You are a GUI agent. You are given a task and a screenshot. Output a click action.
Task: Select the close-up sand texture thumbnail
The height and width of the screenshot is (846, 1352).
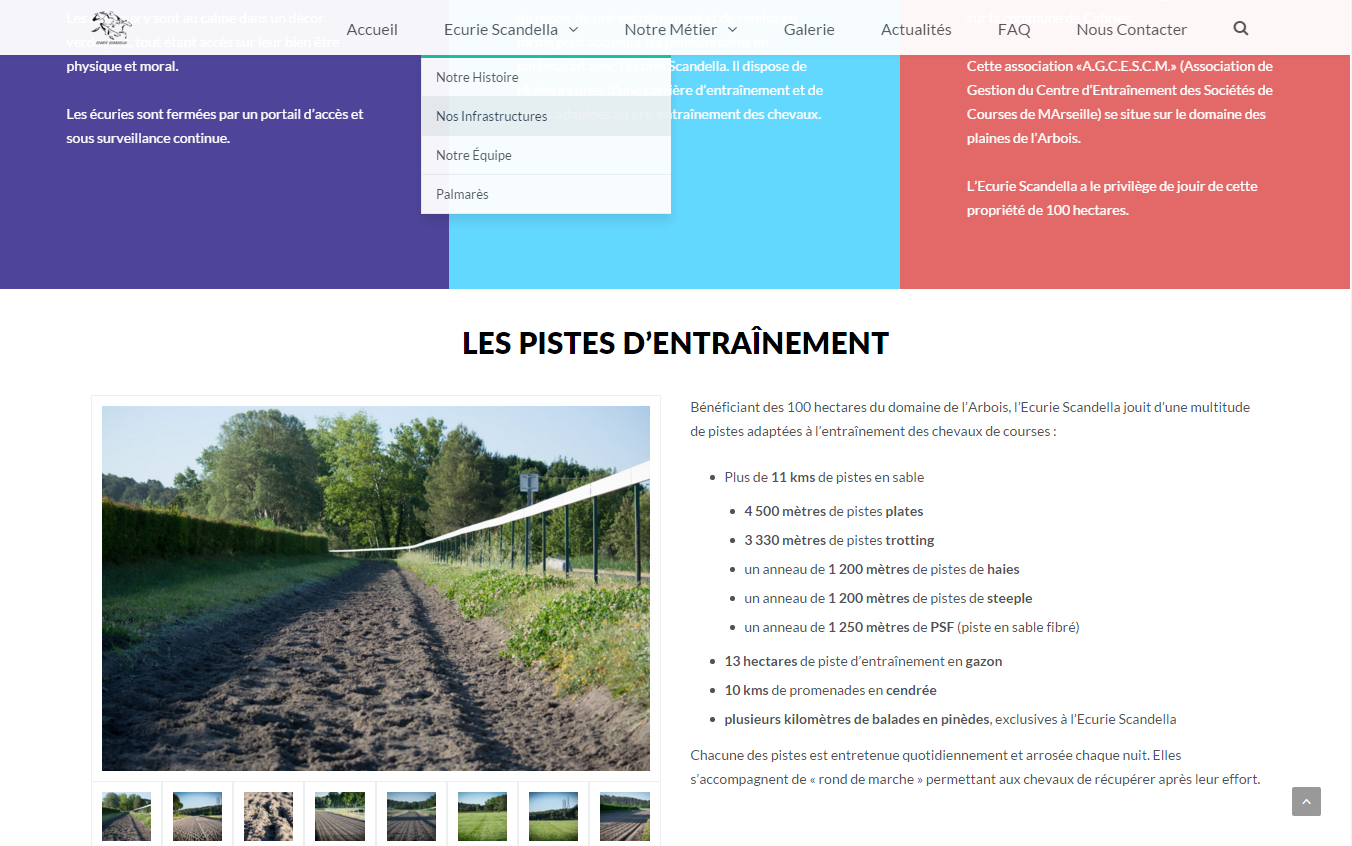pos(269,816)
